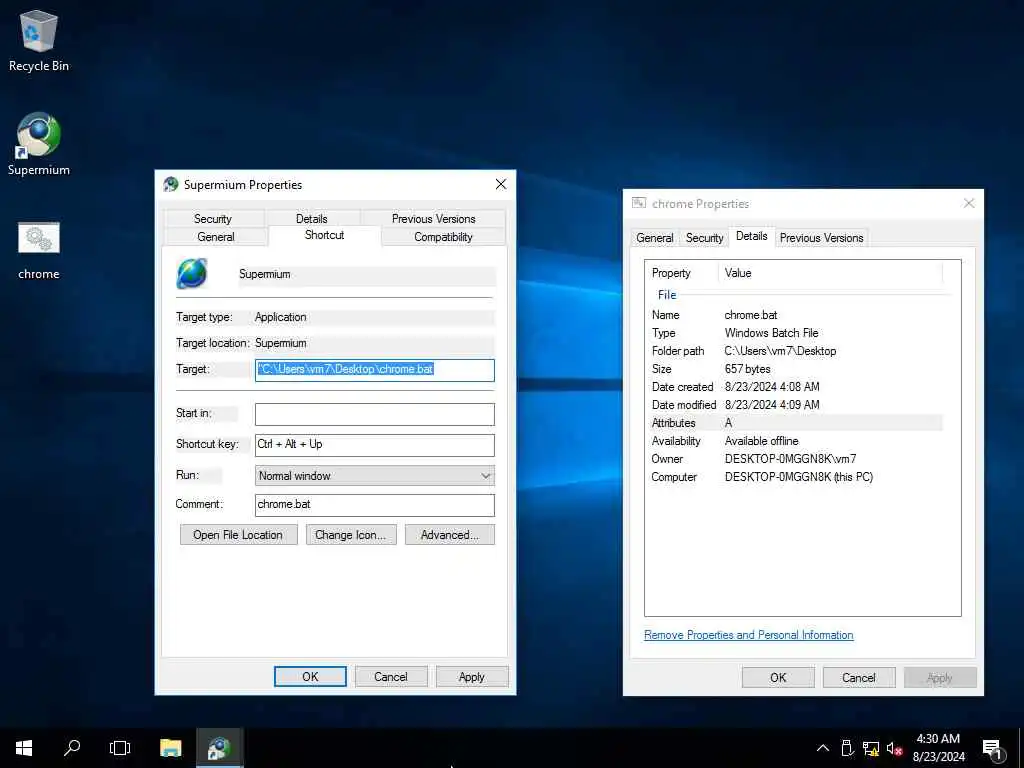This screenshot has width=1024, height=768.
Task: Select the Computer row
Action: pos(797,477)
